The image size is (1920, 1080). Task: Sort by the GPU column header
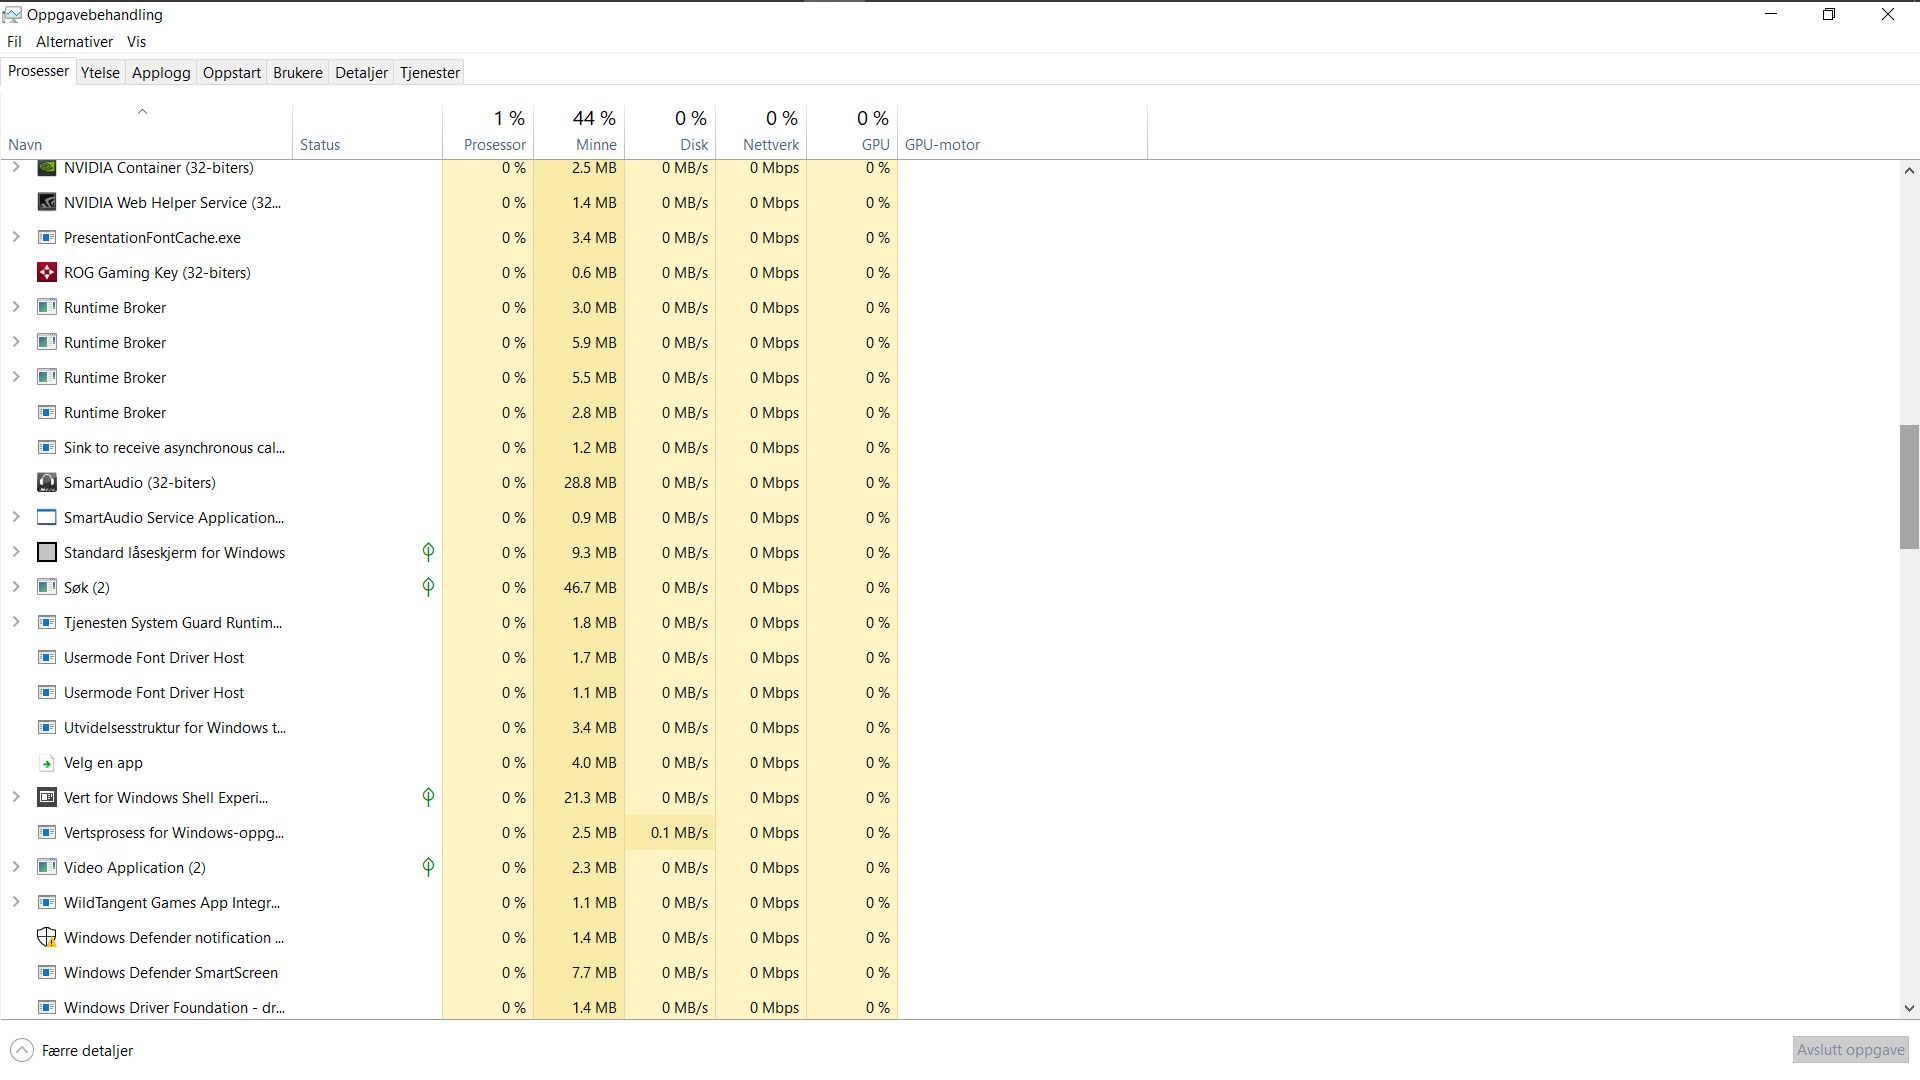tap(852, 131)
